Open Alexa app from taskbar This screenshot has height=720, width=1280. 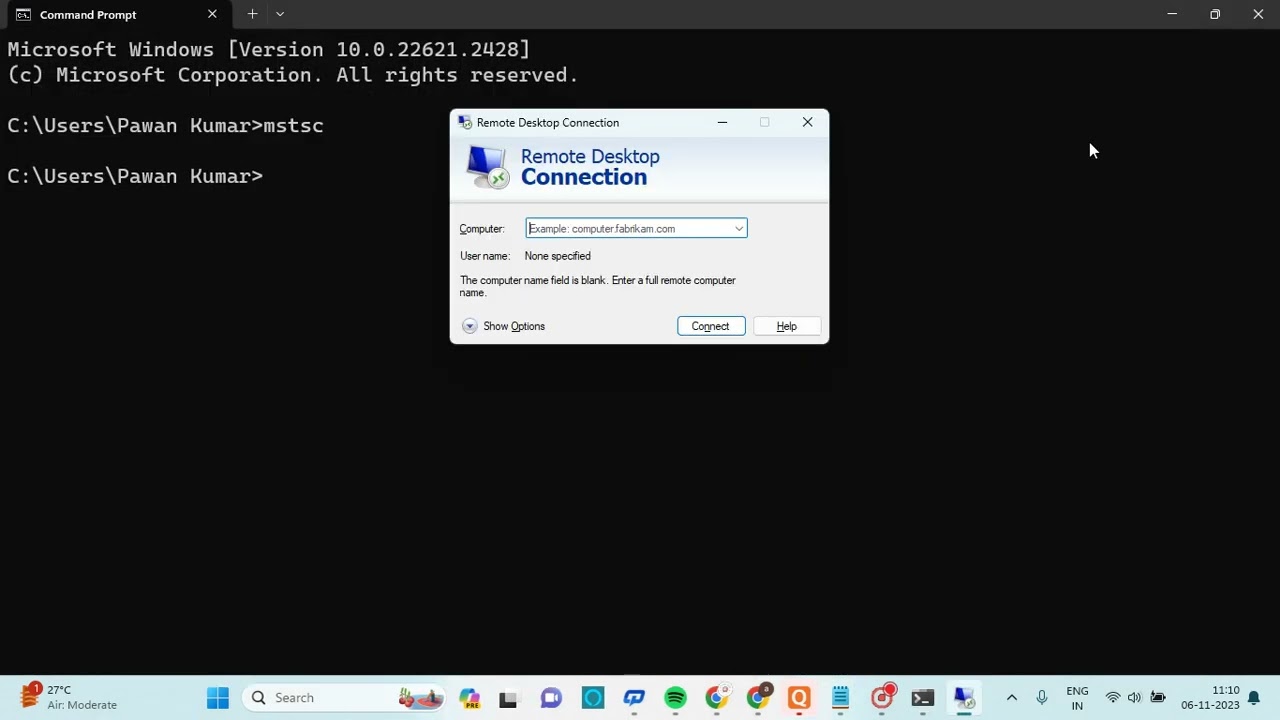click(x=593, y=697)
